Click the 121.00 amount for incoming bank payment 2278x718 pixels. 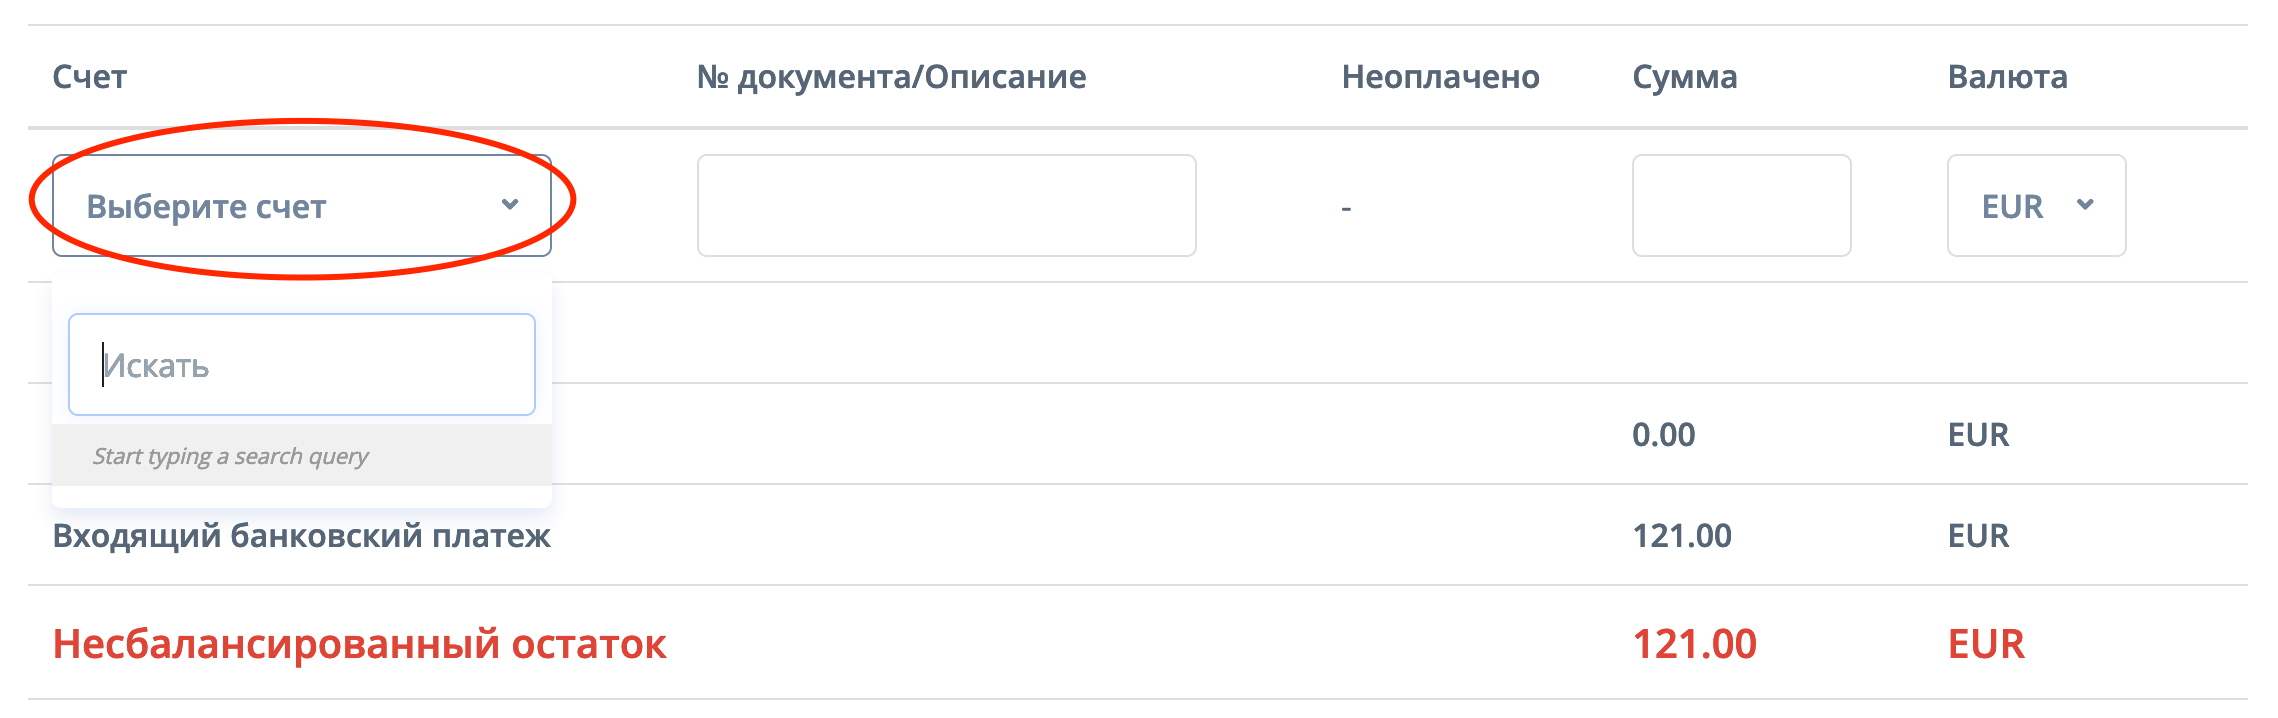pyautogui.click(x=1682, y=536)
